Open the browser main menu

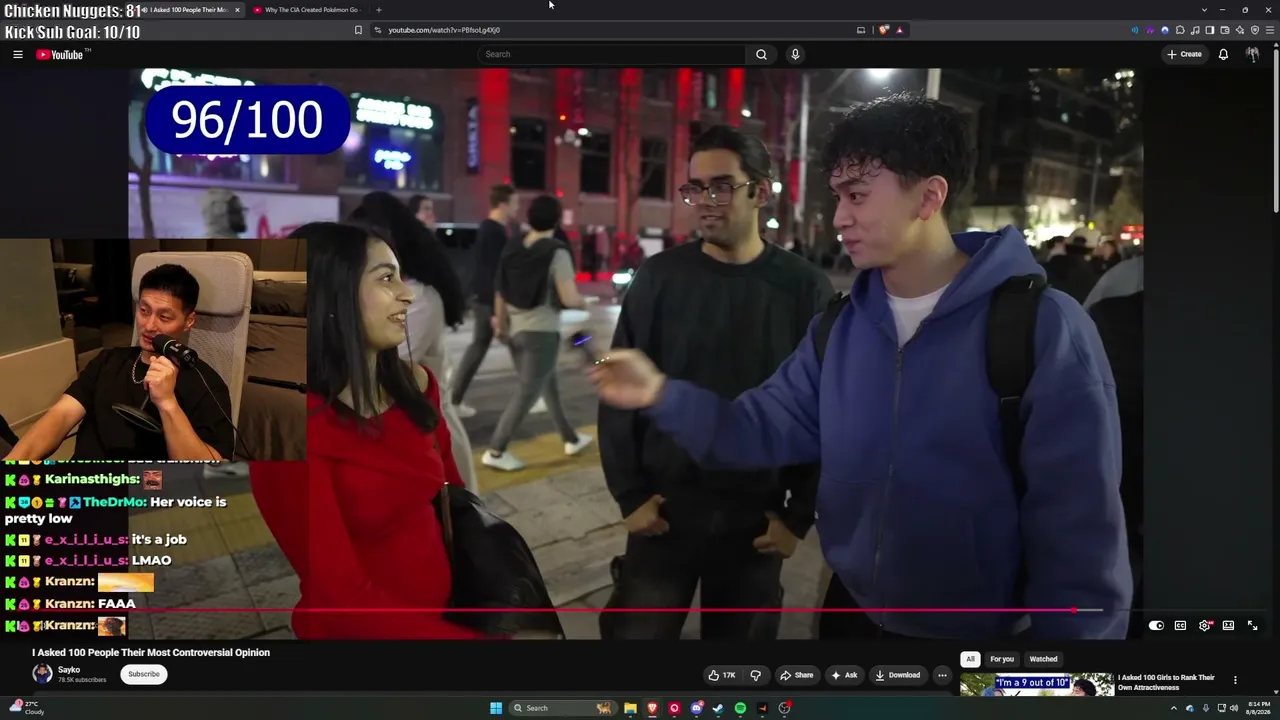(1270, 30)
